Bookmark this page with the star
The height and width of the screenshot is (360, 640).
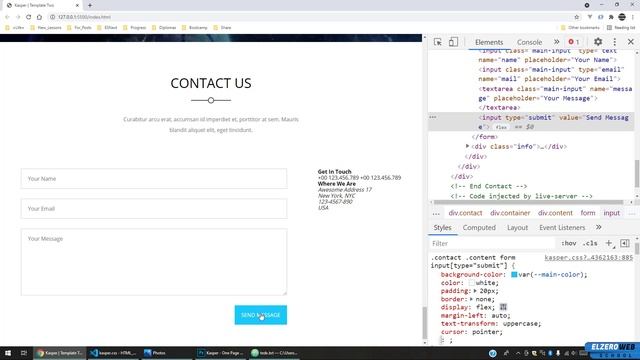[x=577, y=17]
